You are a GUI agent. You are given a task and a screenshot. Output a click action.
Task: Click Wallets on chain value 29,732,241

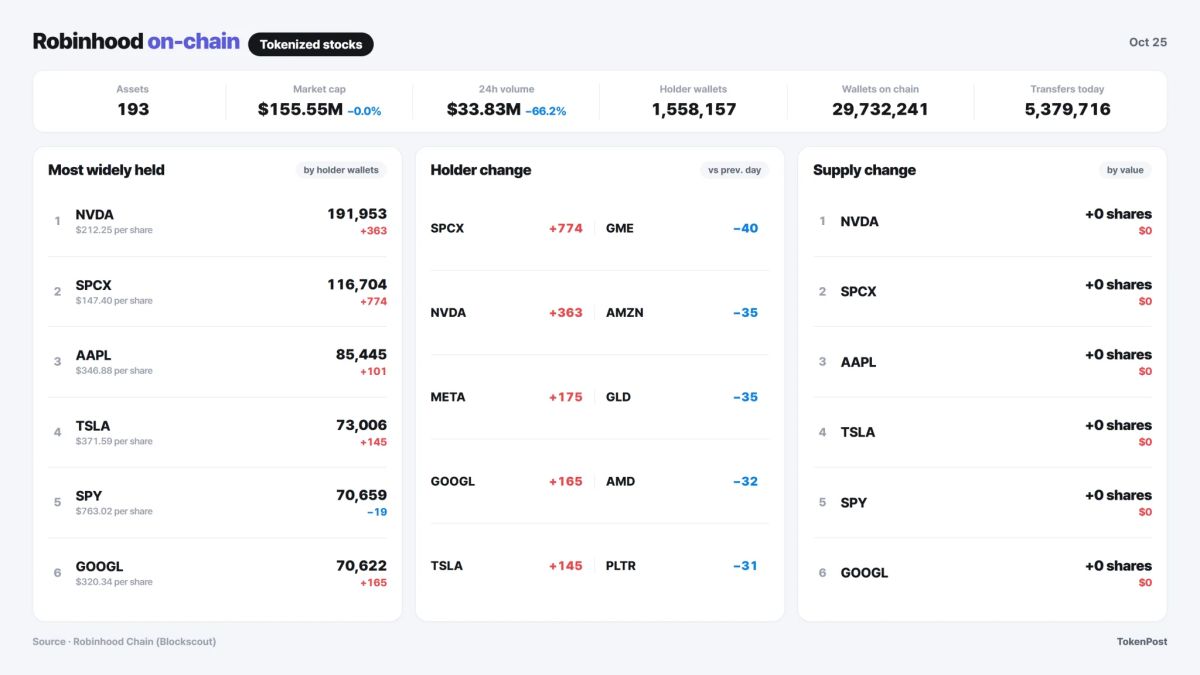click(x=880, y=109)
